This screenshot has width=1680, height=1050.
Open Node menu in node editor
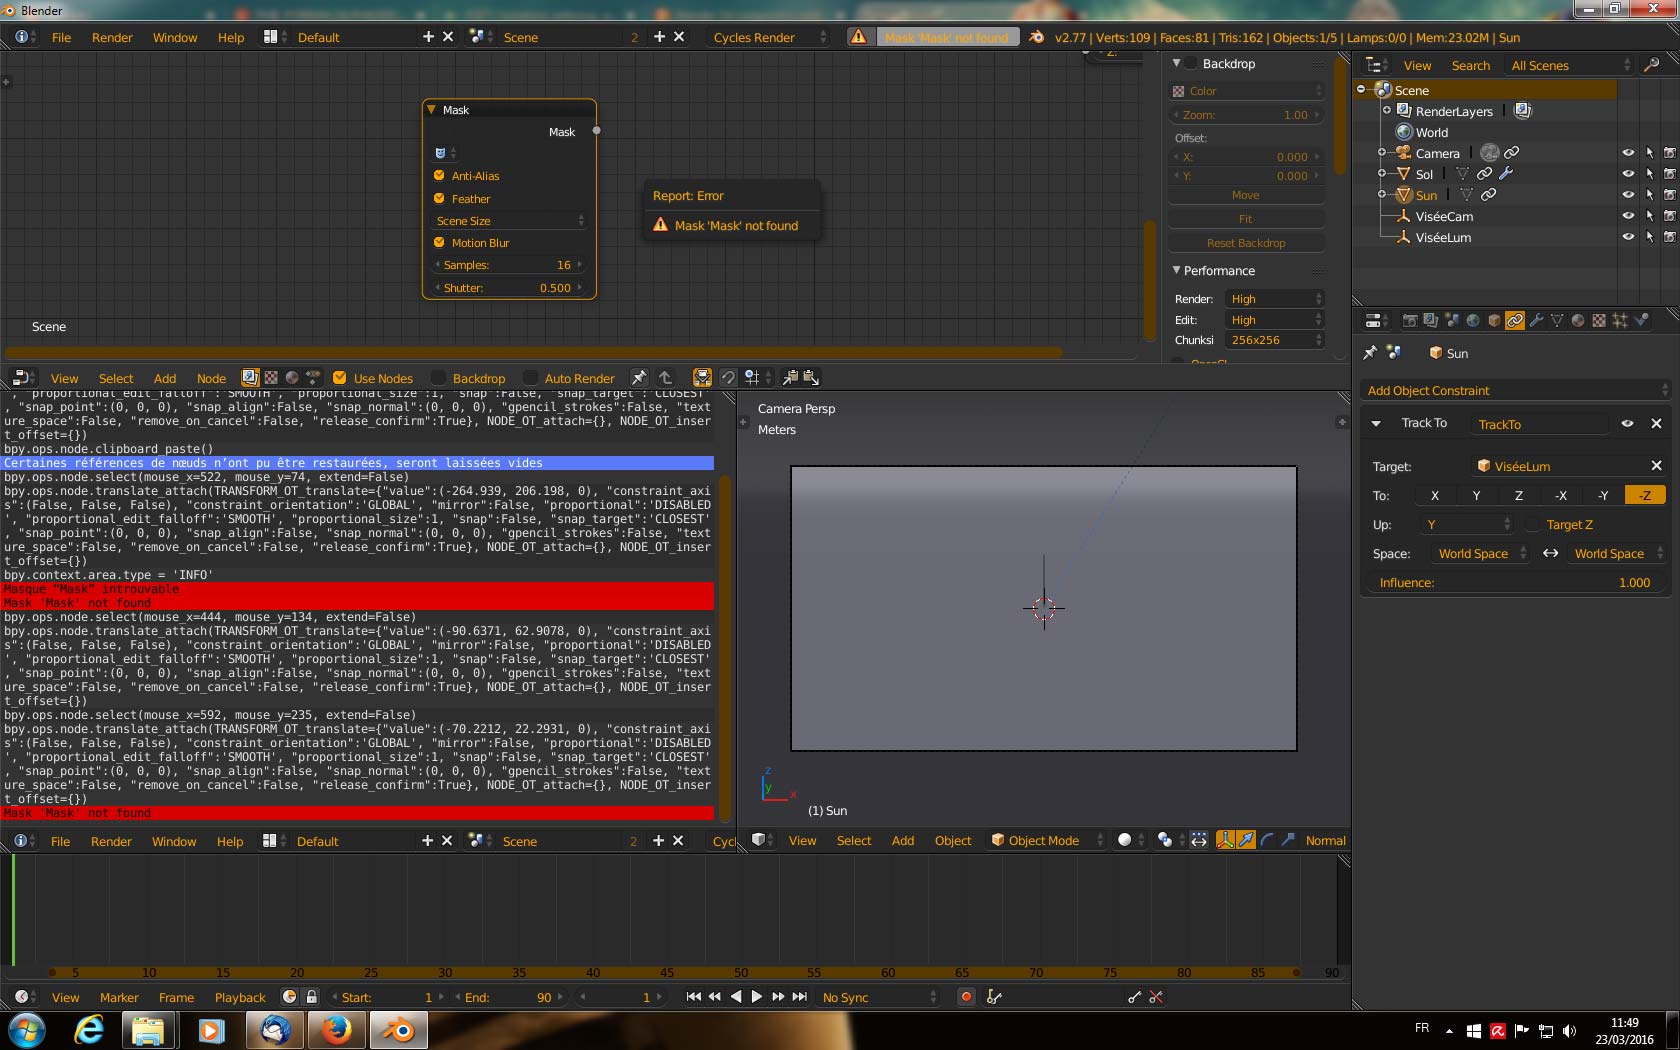(211, 378)
